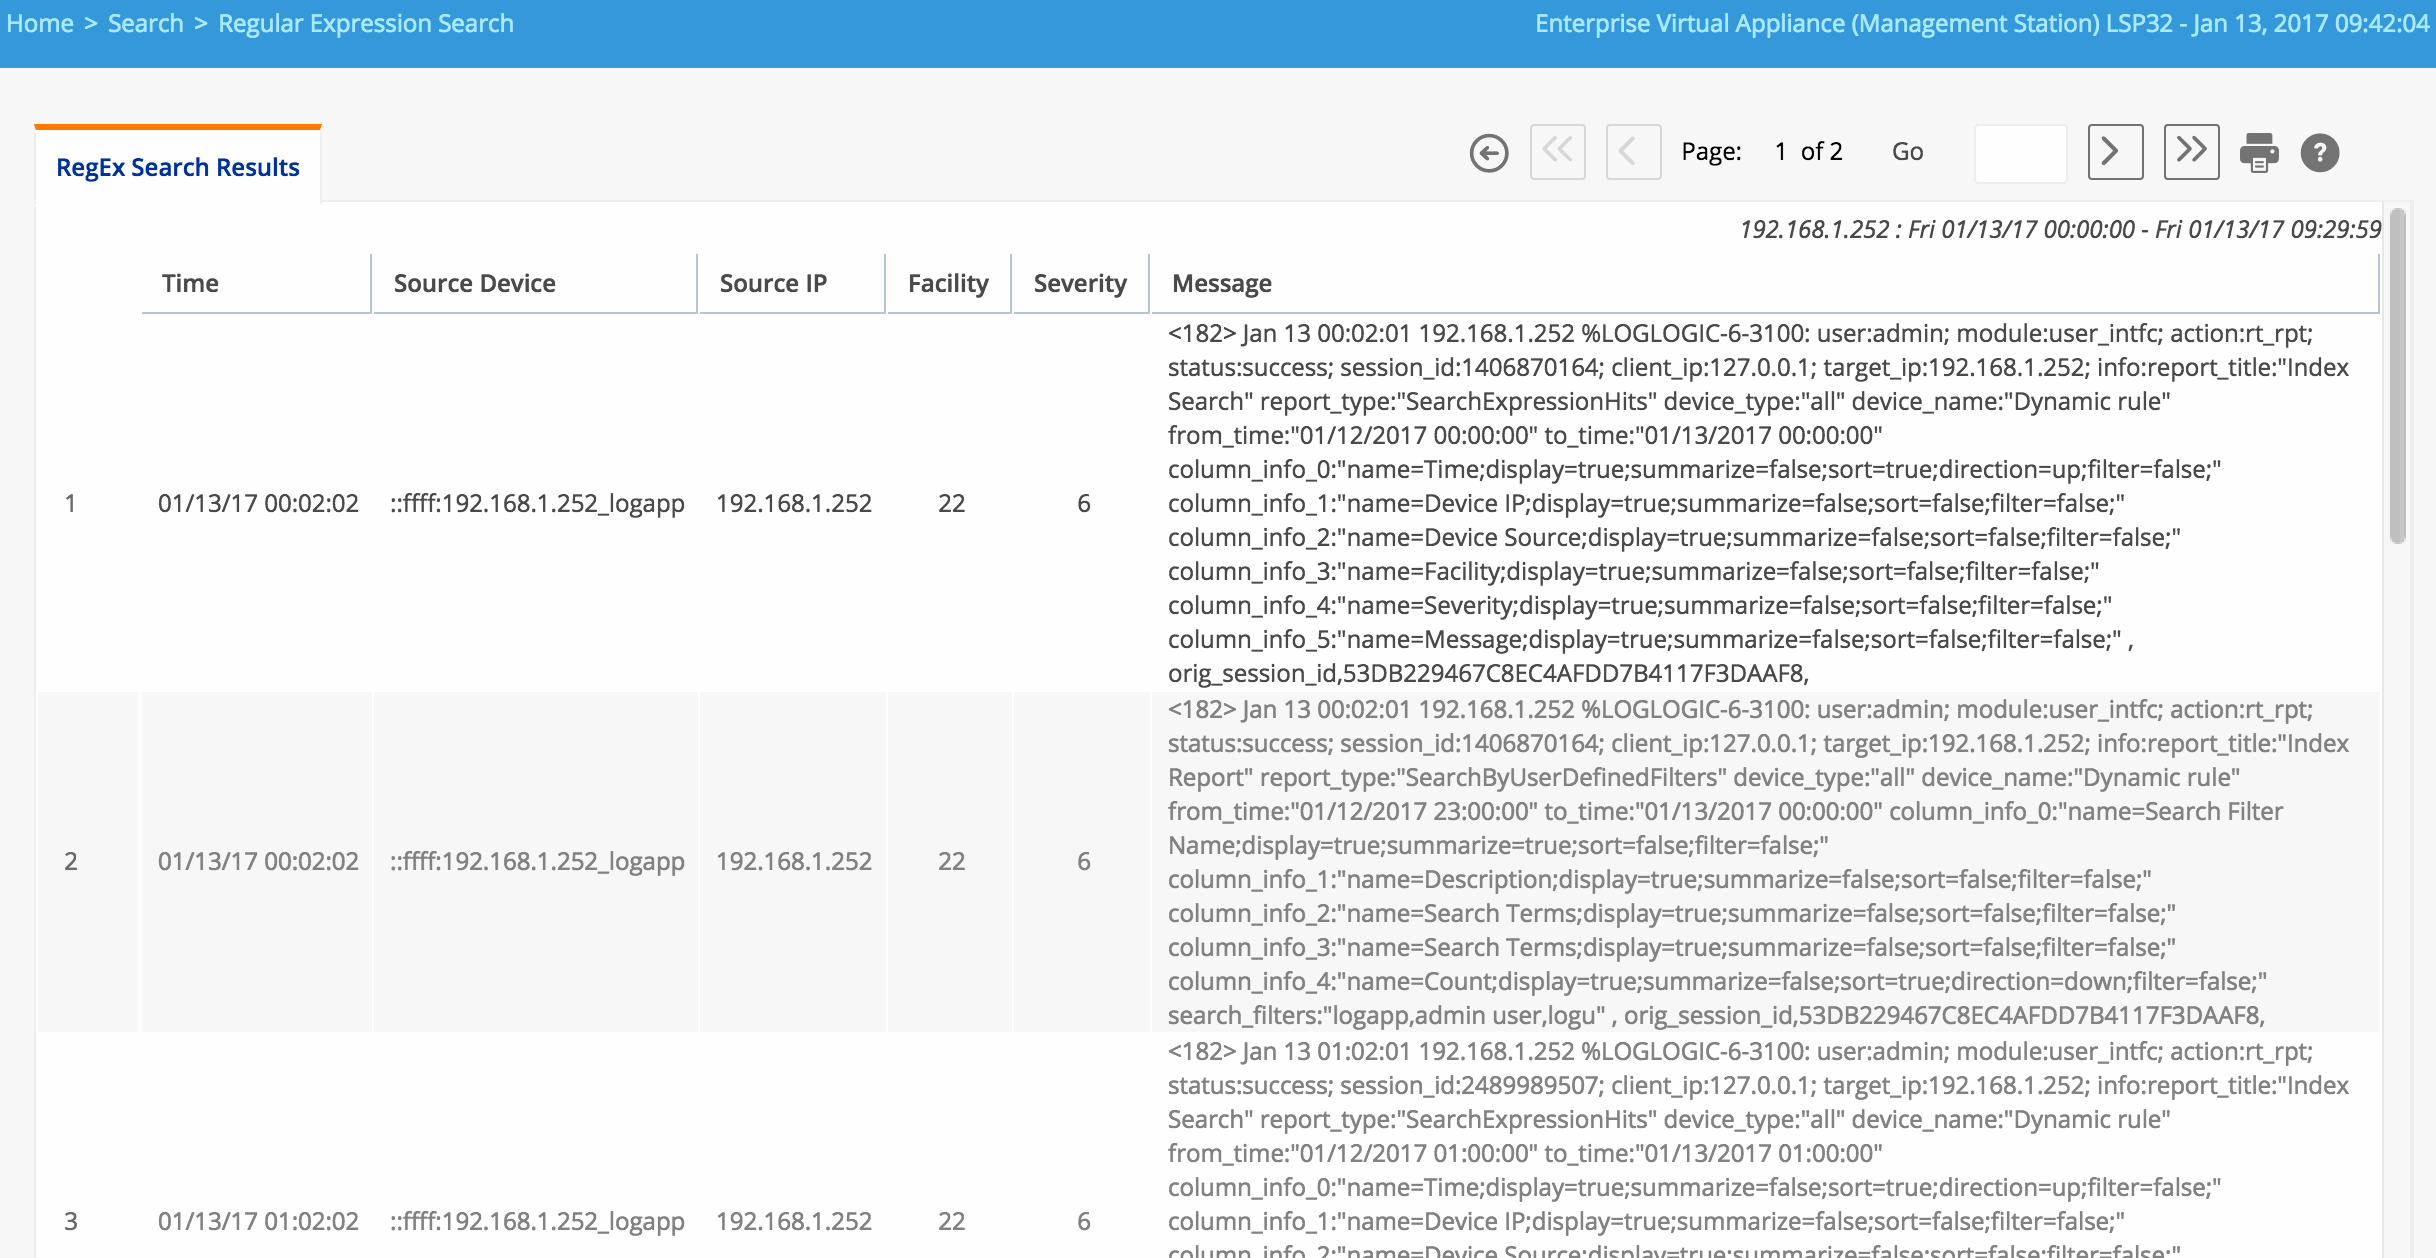Click the previous page arrow
This screenshot has height=1258, width=2436.
pos(1632,152)
